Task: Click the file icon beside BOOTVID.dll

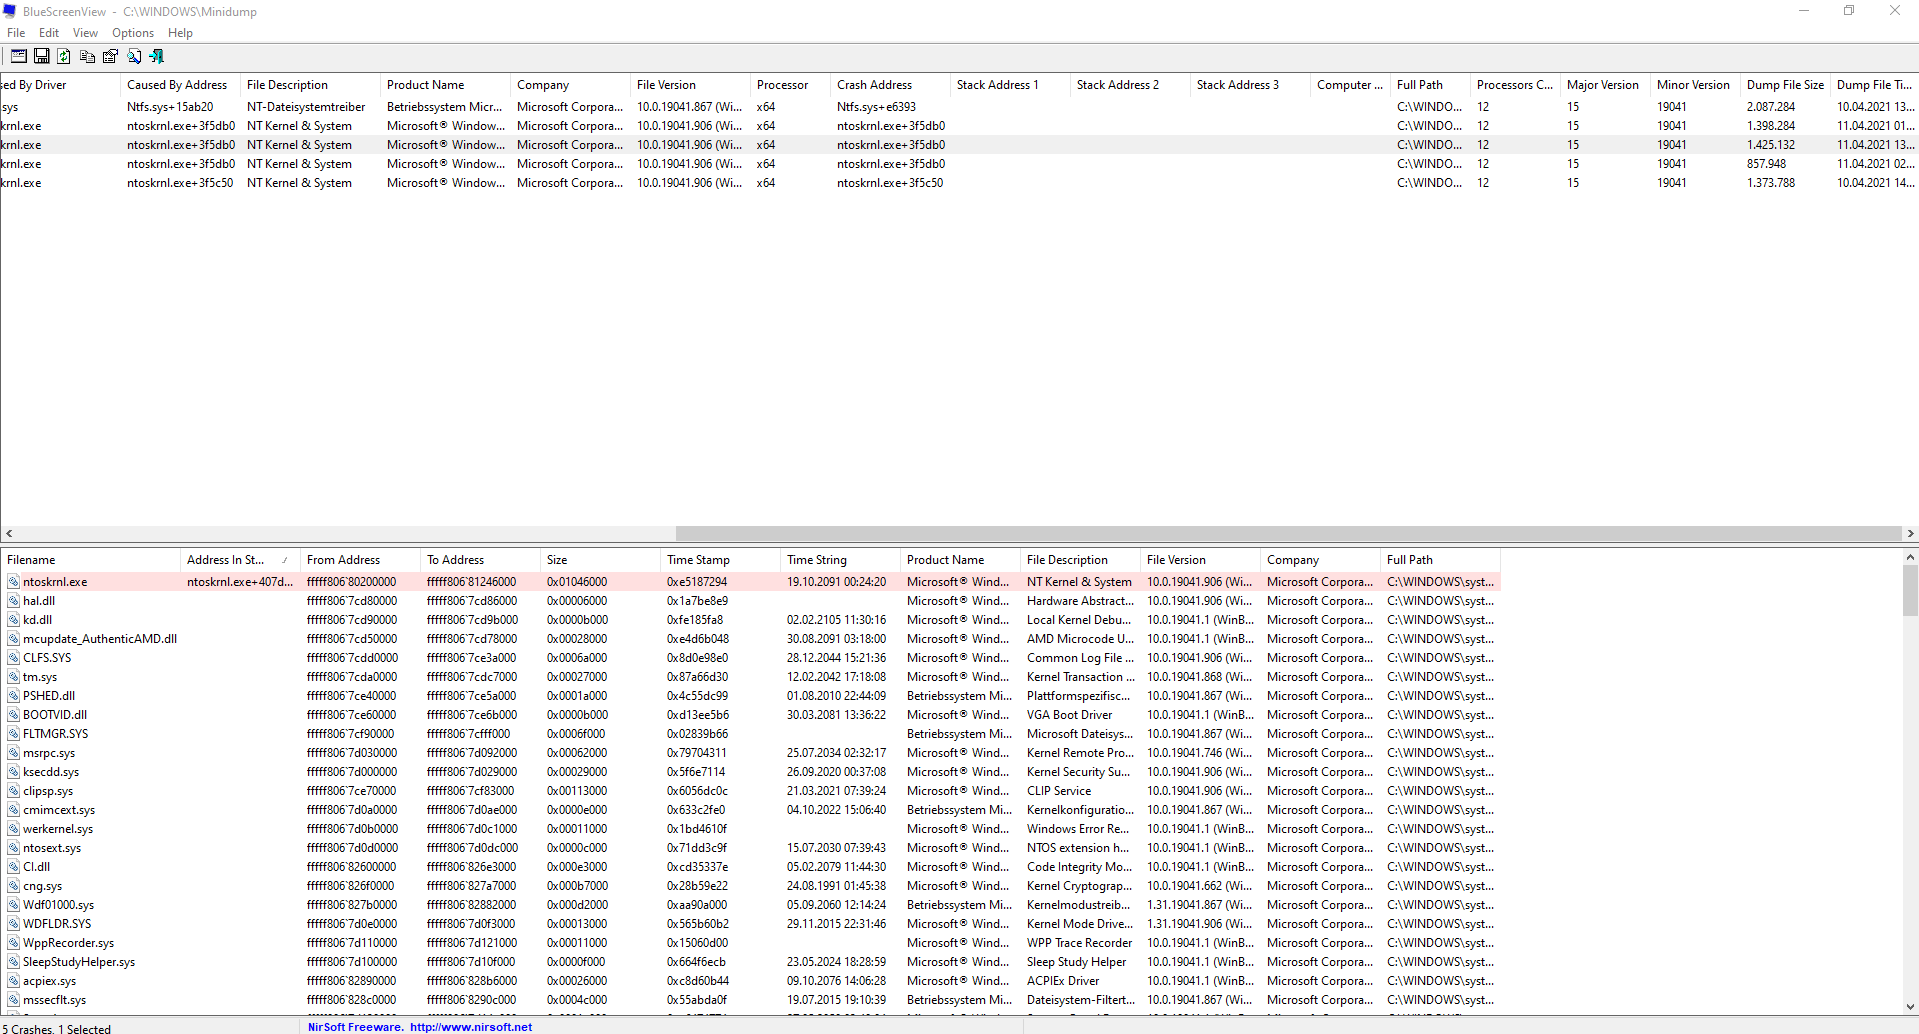Action: point(14,715)
